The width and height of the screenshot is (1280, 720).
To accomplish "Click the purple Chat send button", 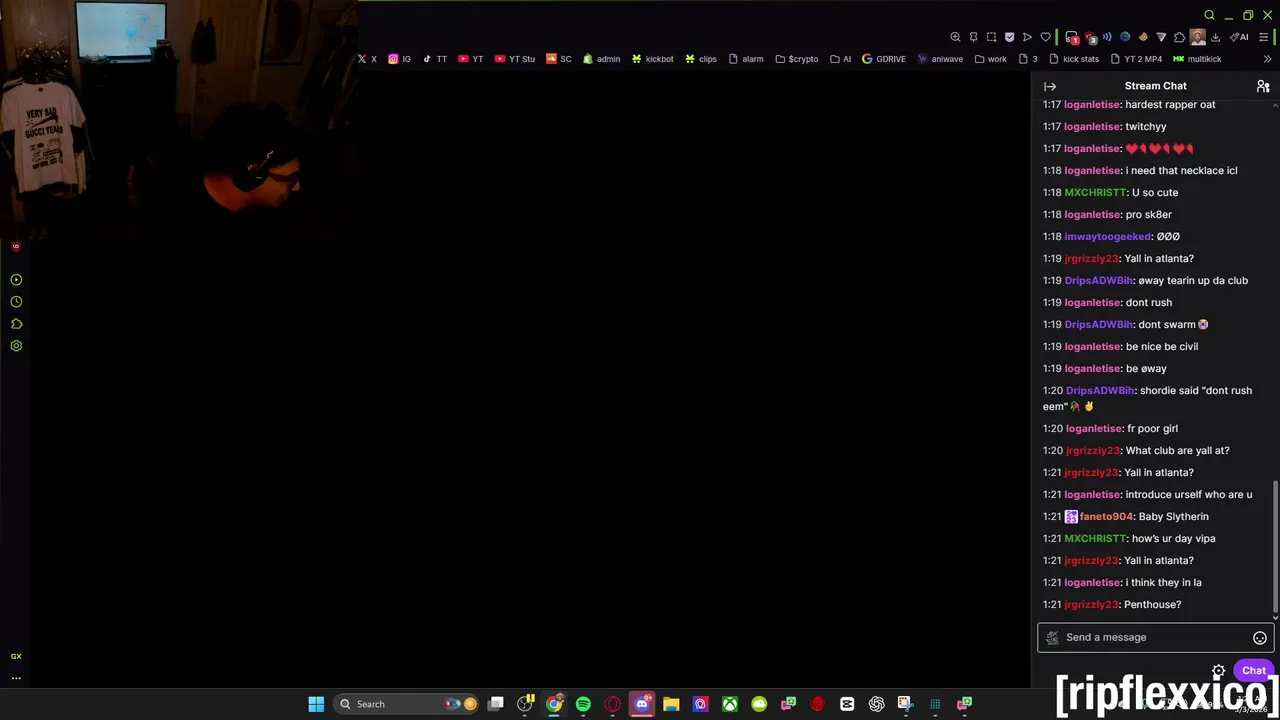I will pos(1254,671).
